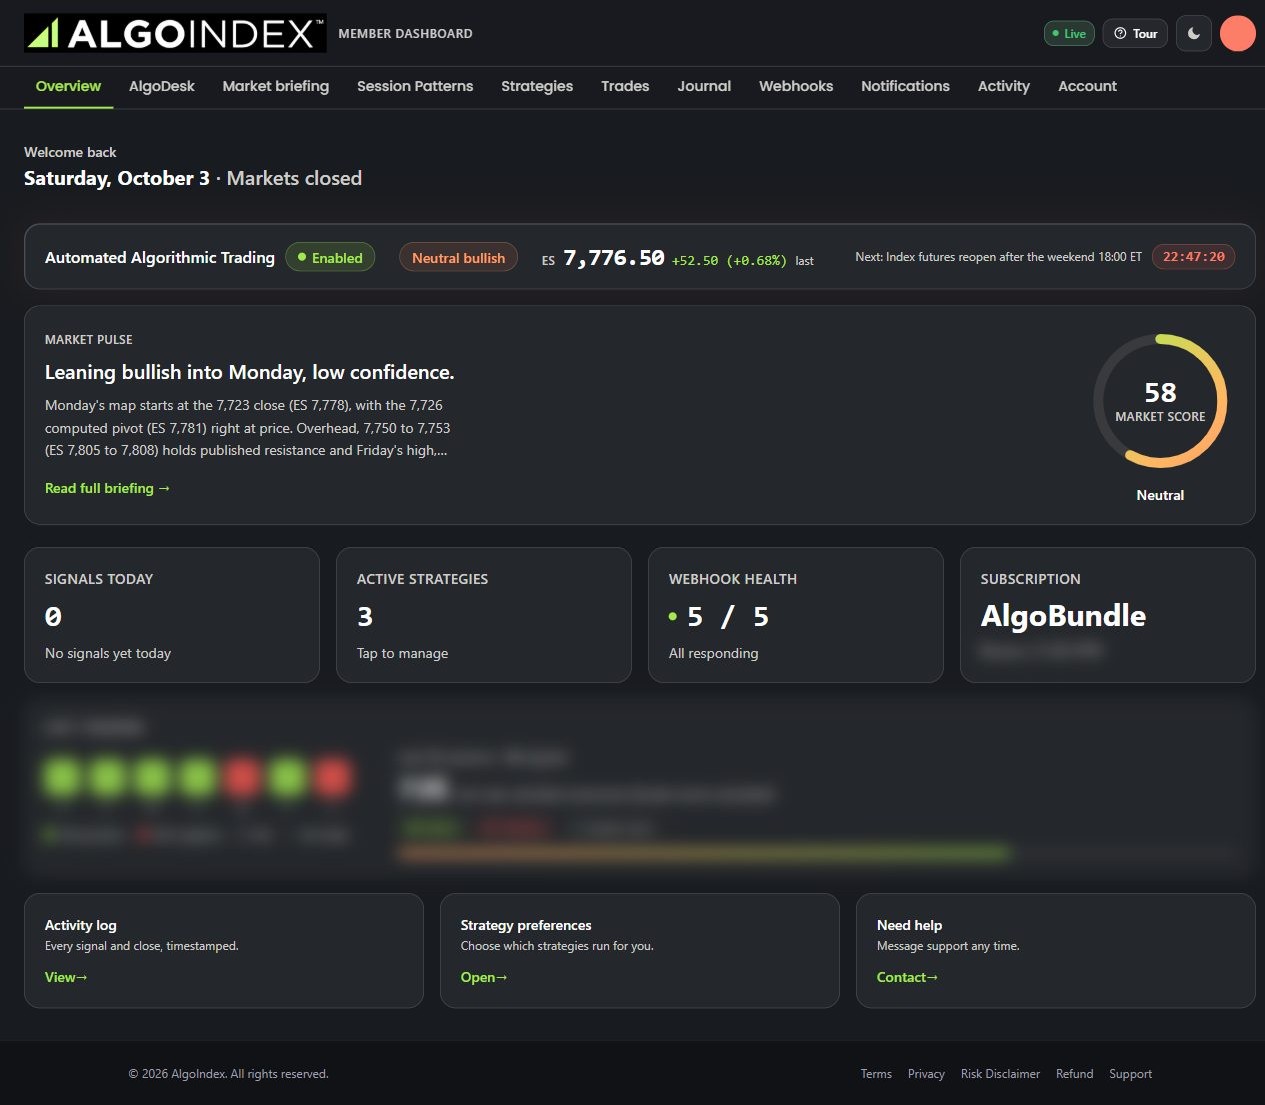Open the Risk Disclaimer footer link
The image size is (1265, 1105).
1000,1074
